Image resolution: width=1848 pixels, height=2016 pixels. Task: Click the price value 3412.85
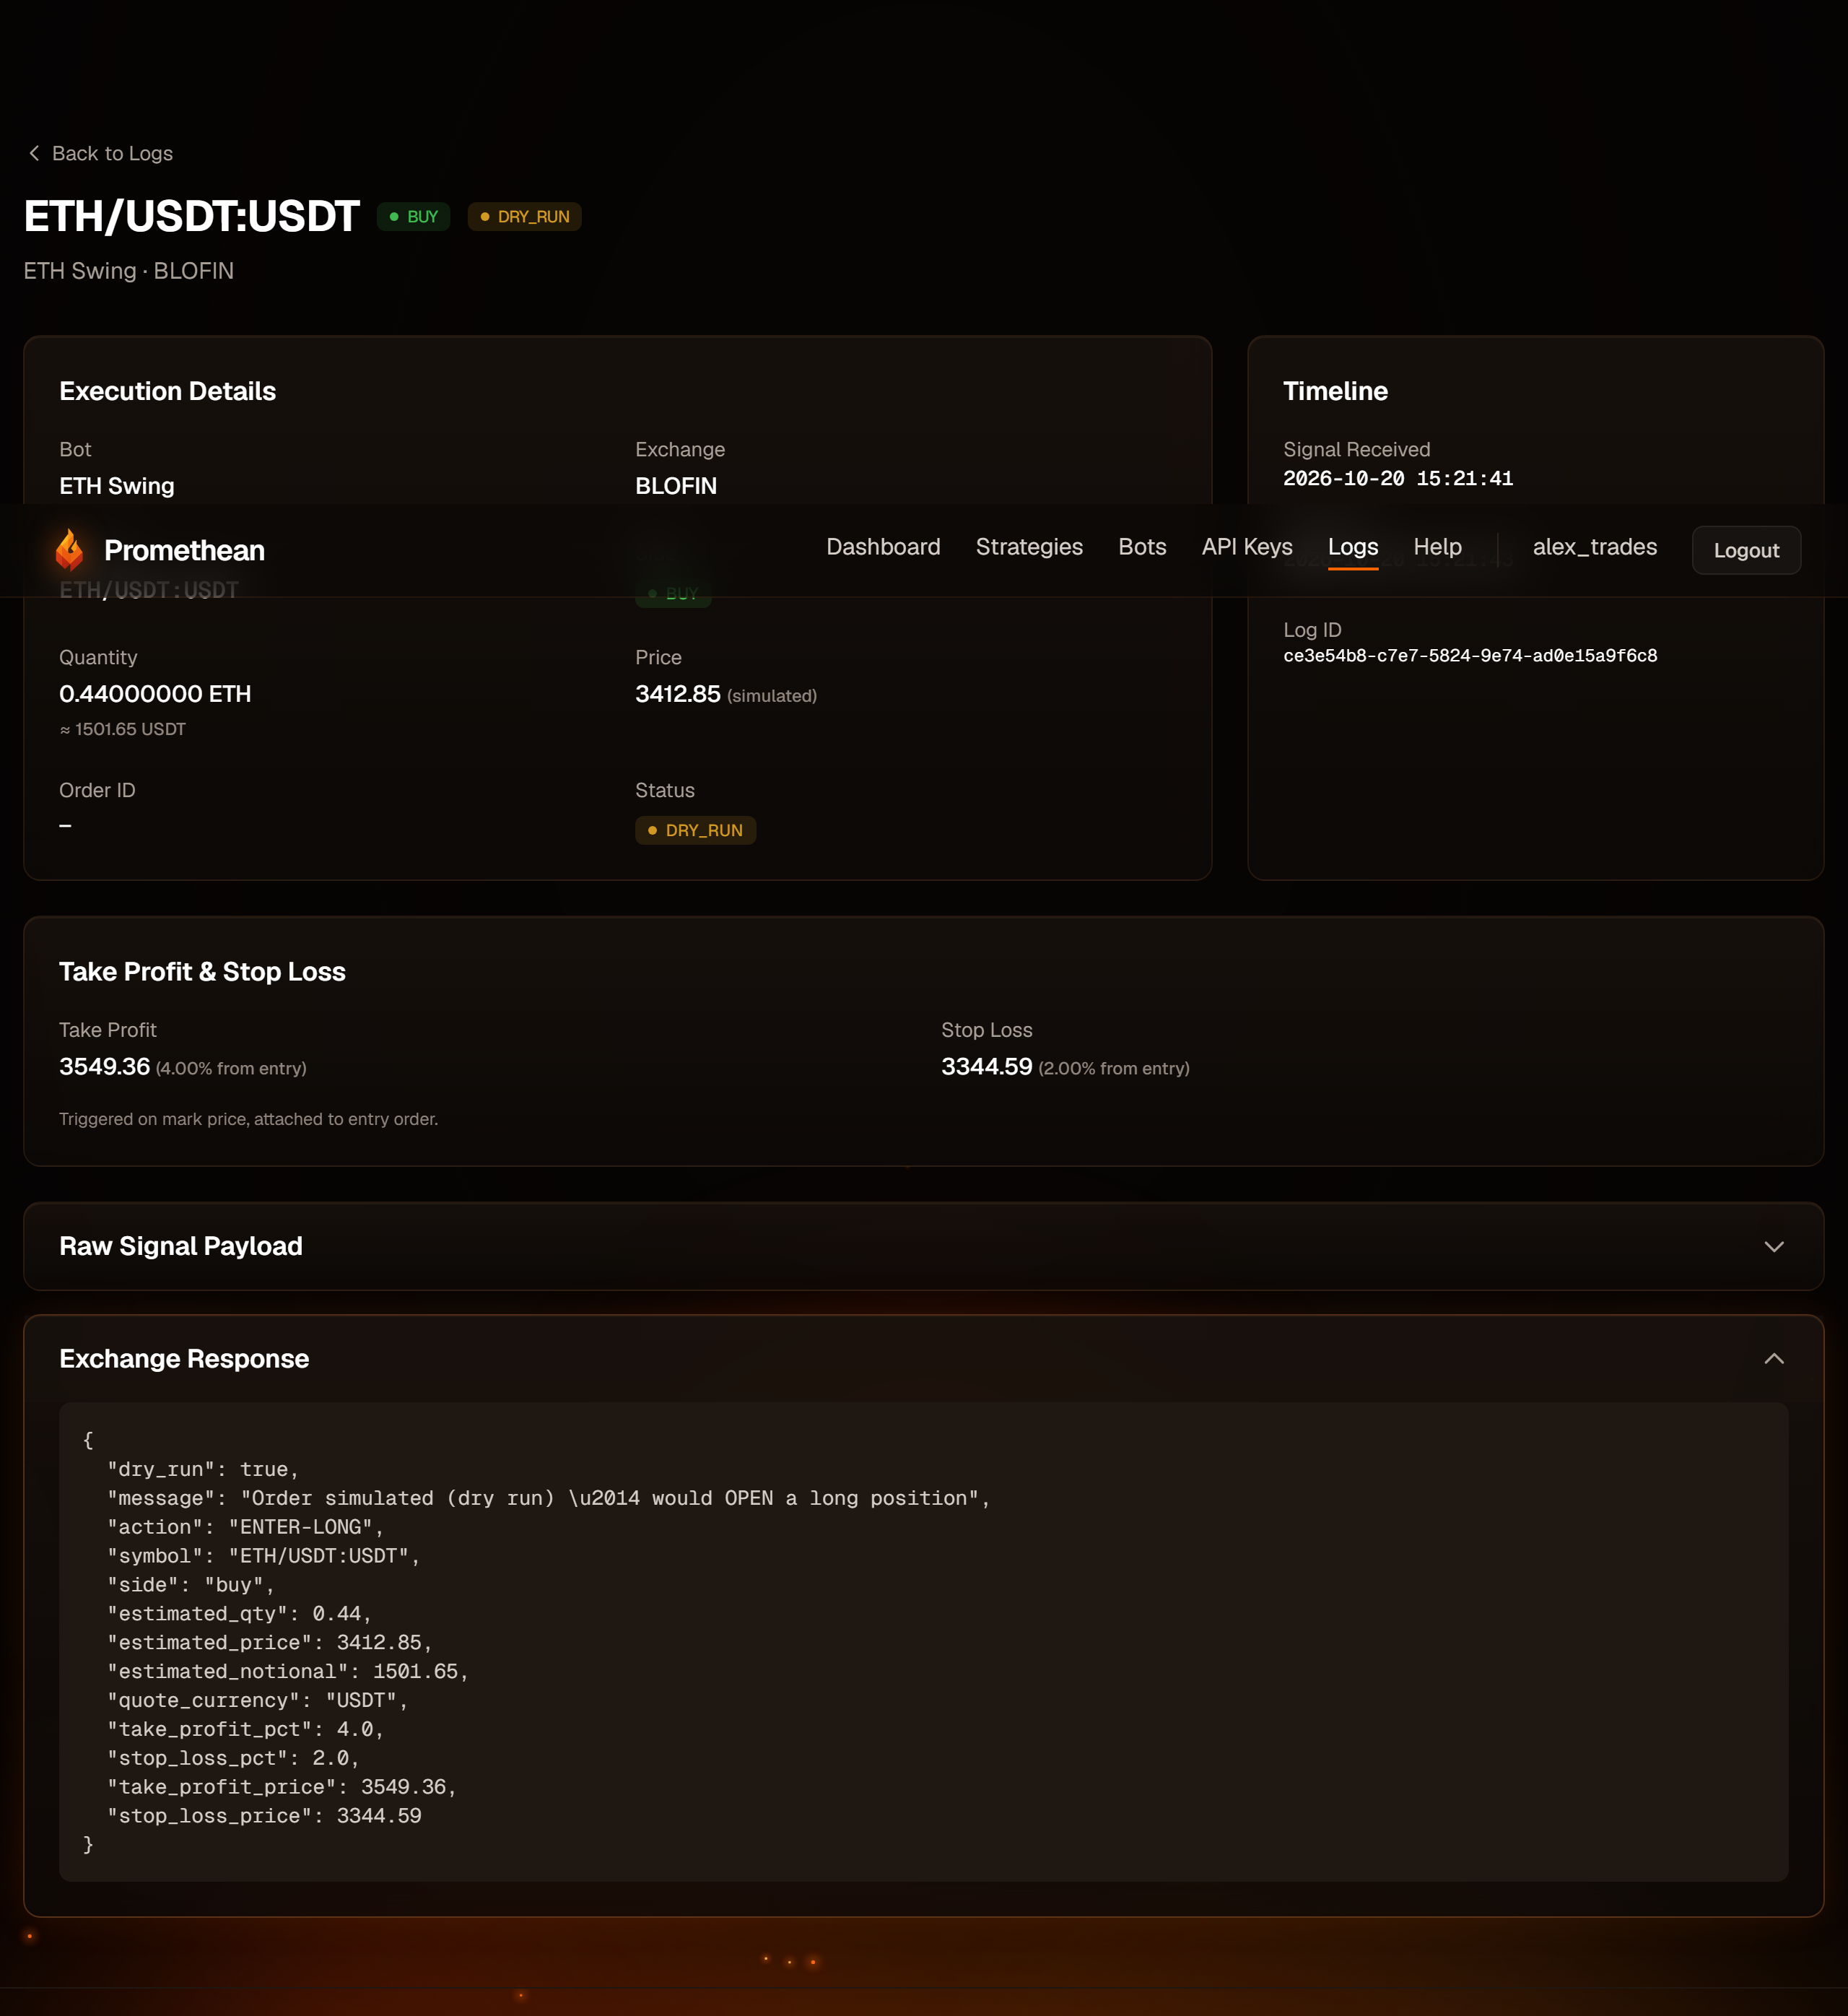(678, 694)
